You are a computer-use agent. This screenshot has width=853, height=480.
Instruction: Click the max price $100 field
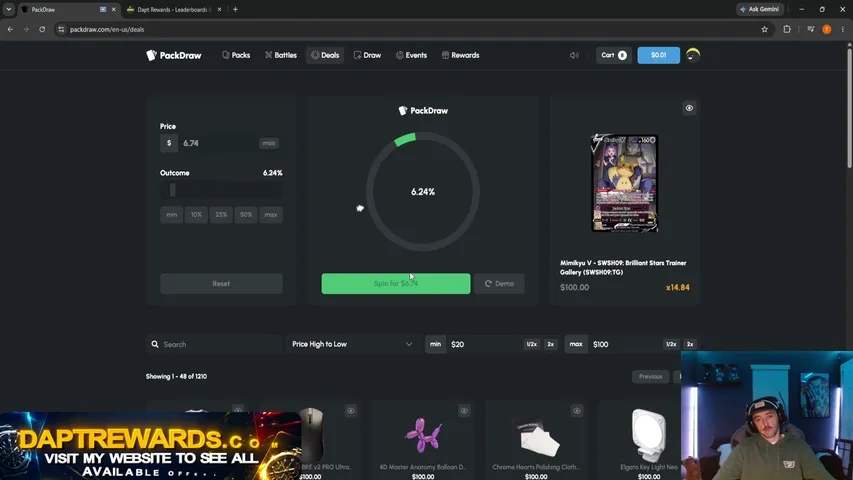point(626,344)
